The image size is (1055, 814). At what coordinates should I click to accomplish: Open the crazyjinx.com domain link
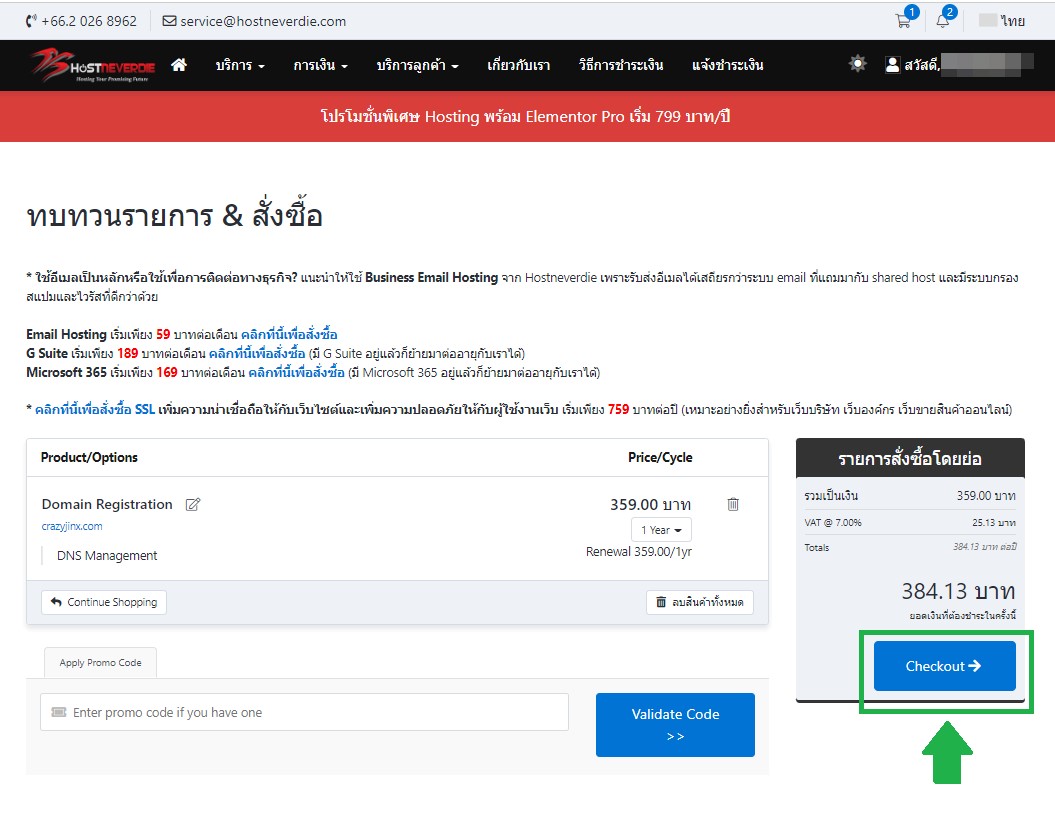click(x=72, y=527)
